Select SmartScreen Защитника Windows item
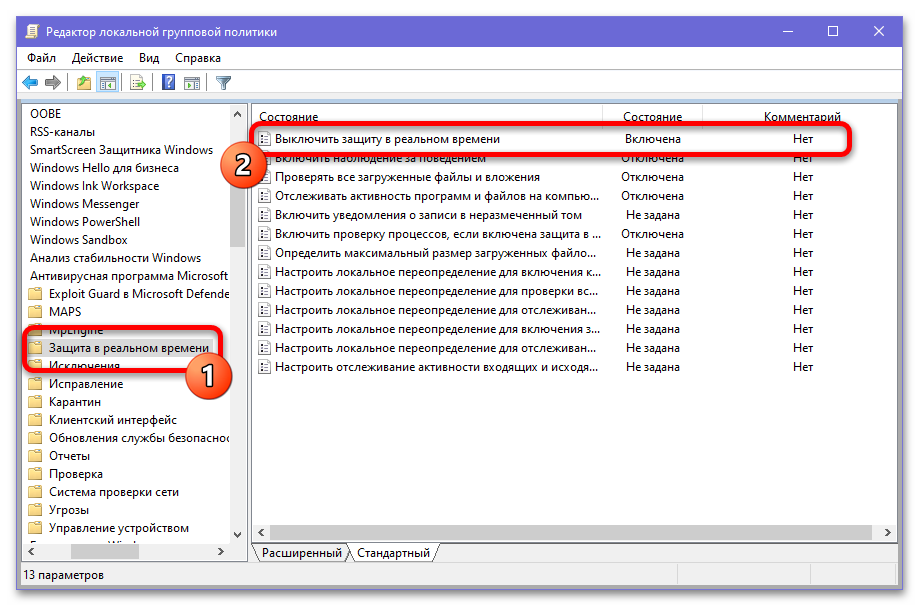The image size is (919, 606). (121, 149)
